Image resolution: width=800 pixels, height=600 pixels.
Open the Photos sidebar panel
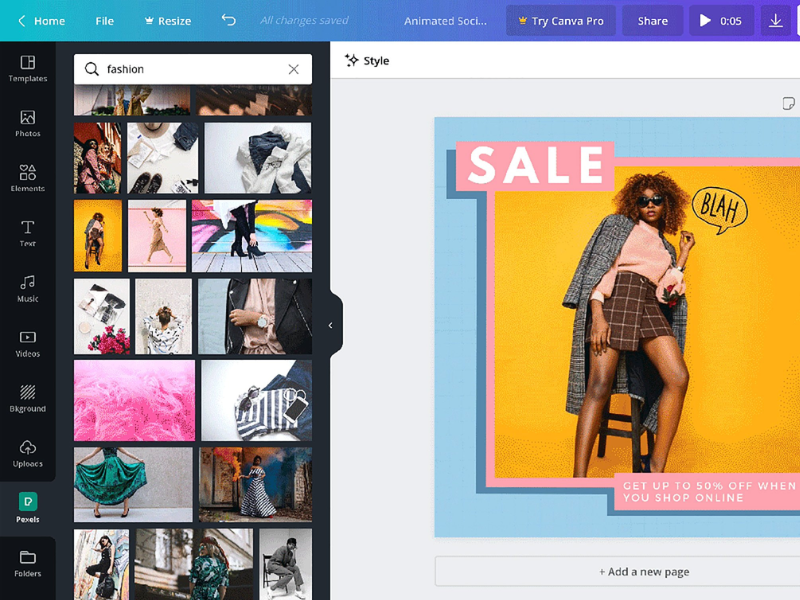[27, 123]
